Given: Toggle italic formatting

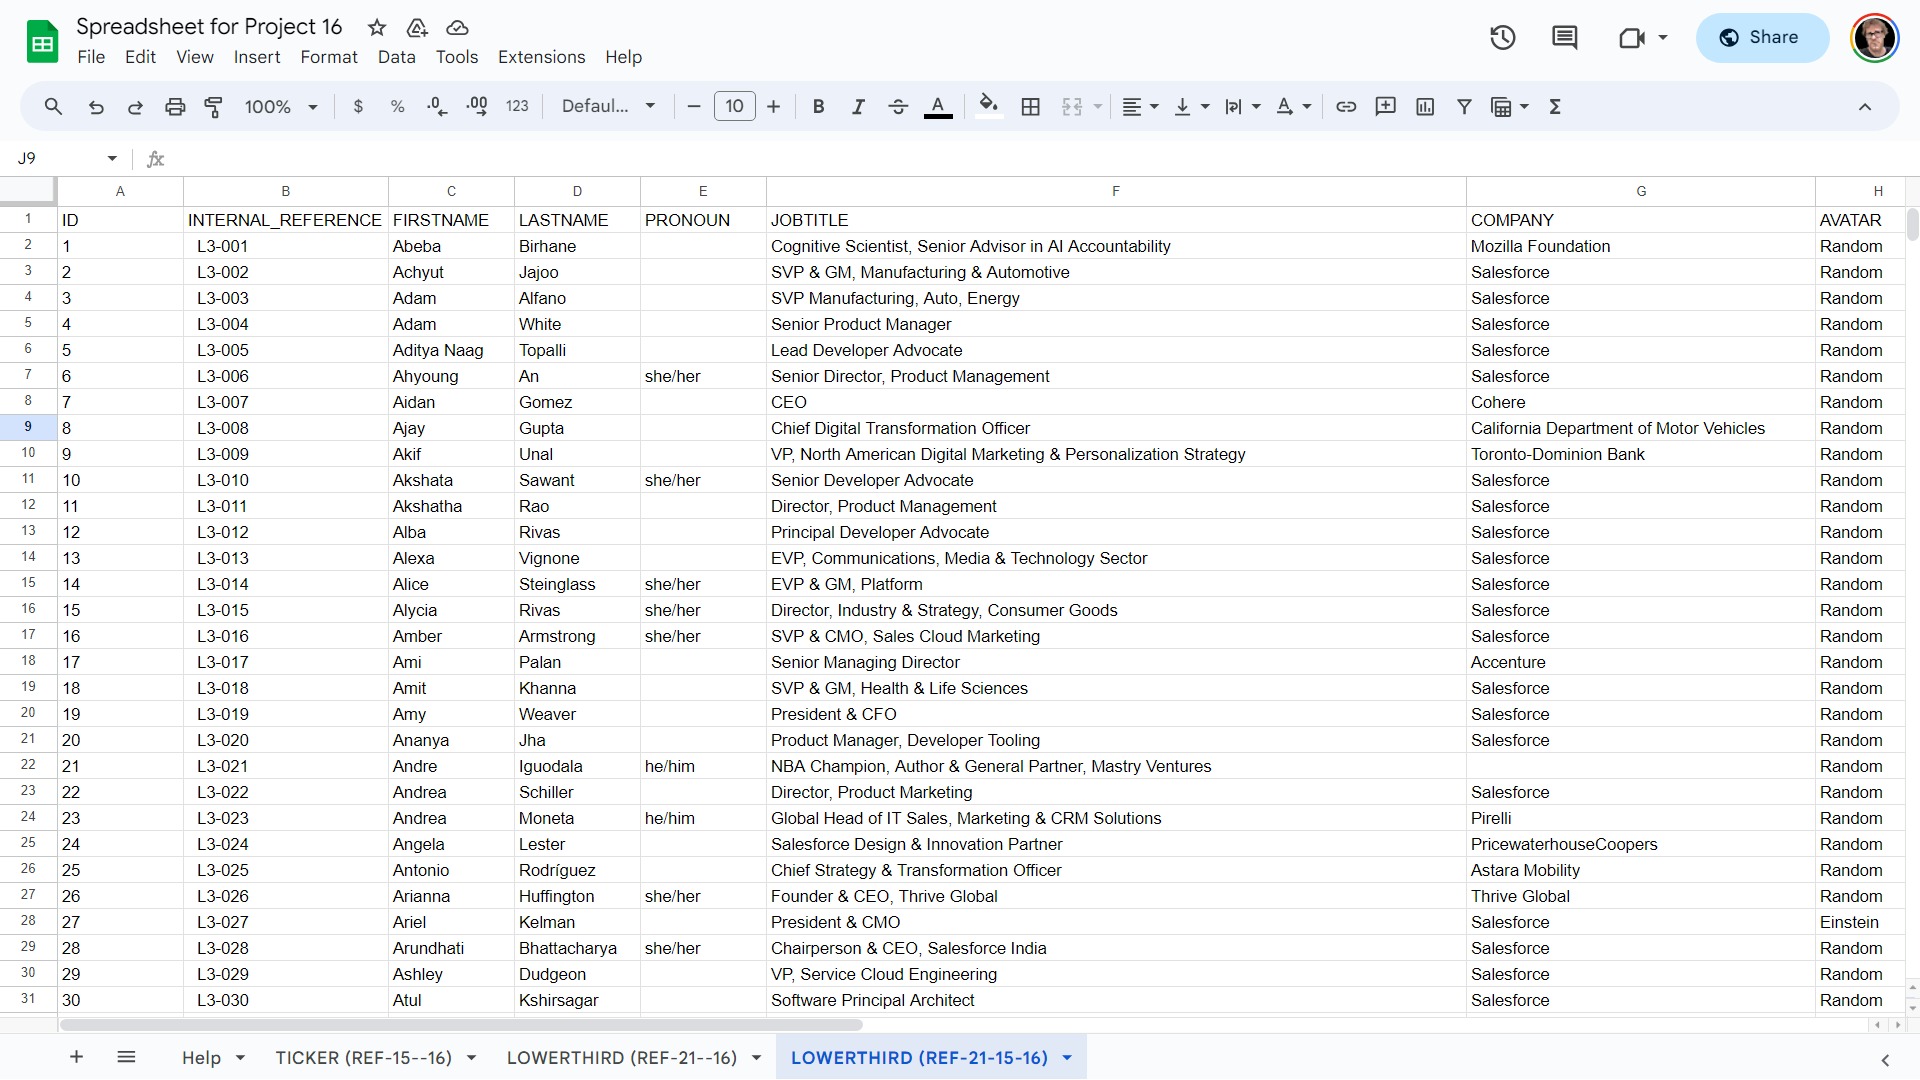Looking at the screenshot, I should click(x=858, y=107).
